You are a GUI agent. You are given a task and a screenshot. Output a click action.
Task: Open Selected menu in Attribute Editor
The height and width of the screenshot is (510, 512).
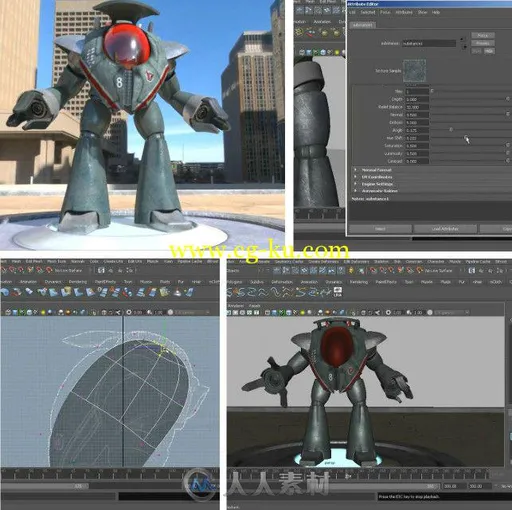368,12
